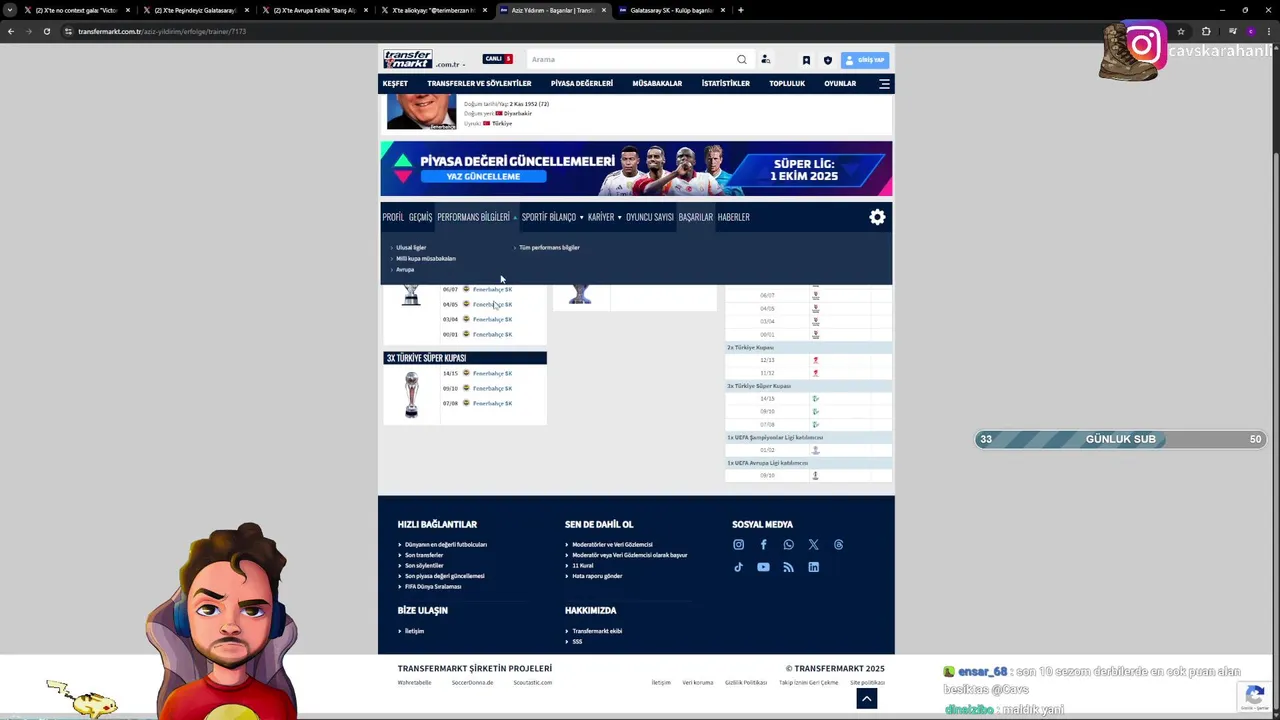Select Milli kupa müsabakaları submenu item

click(x=426, y=258)
